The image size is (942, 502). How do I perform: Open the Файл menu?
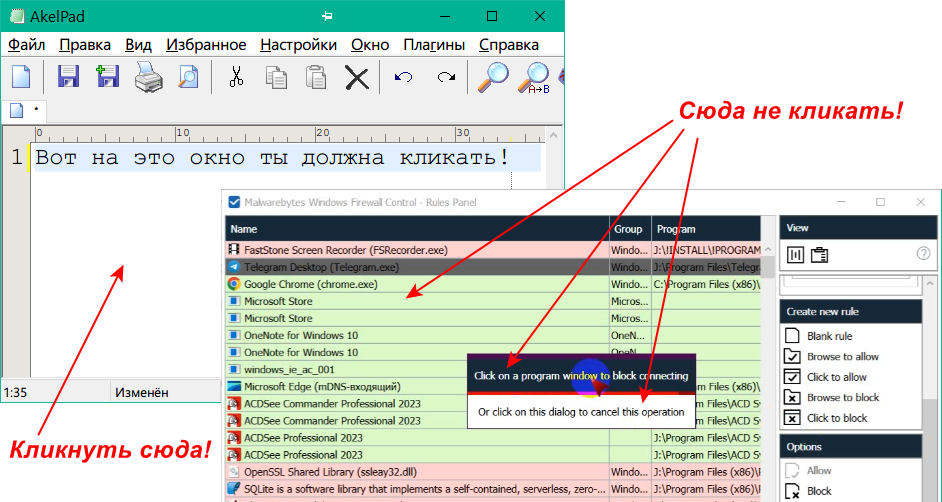tap(26, 45)
